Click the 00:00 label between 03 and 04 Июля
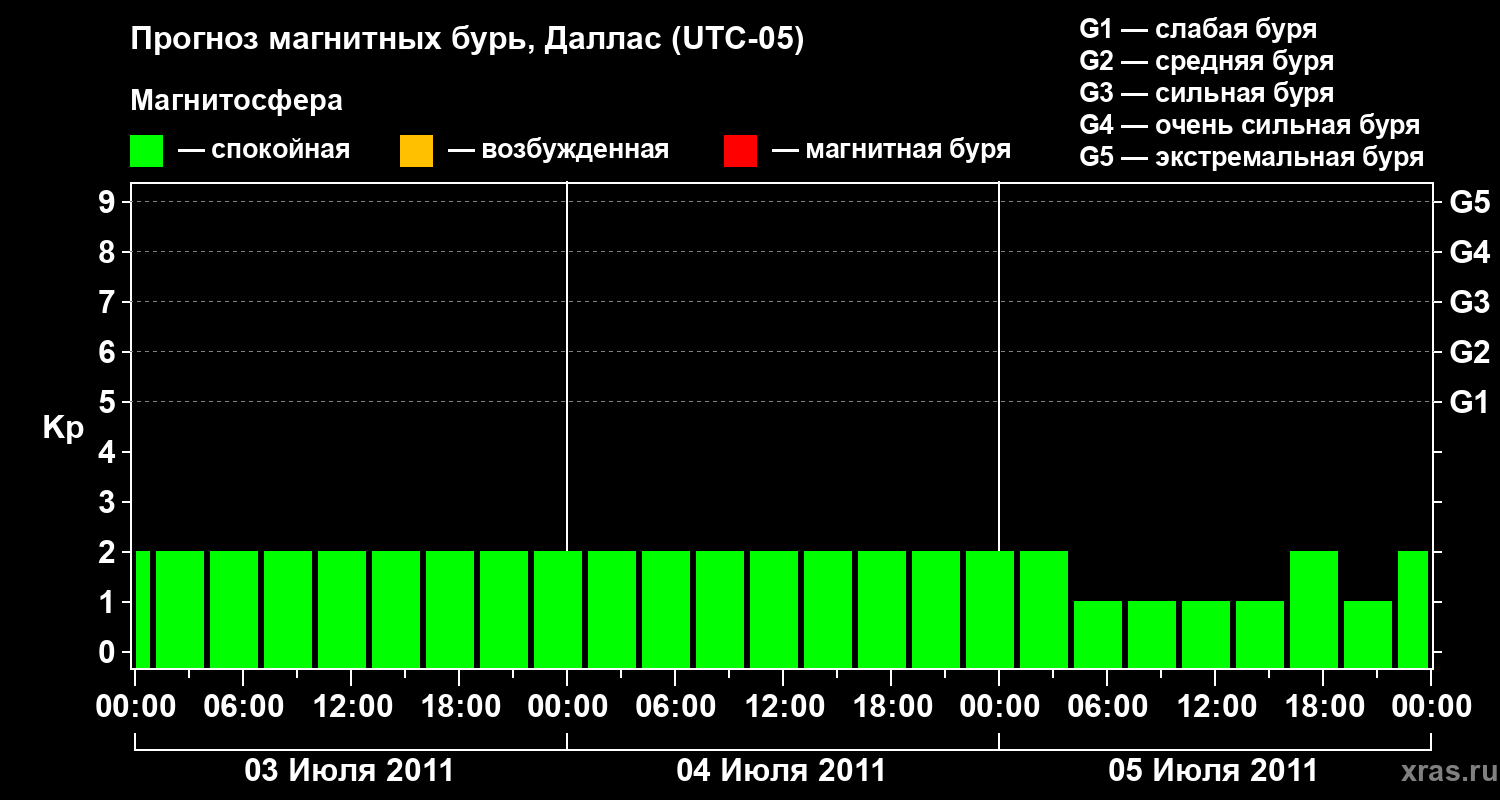The width and height of the screenshot is (1500, 800). click(x=567, y=707)
